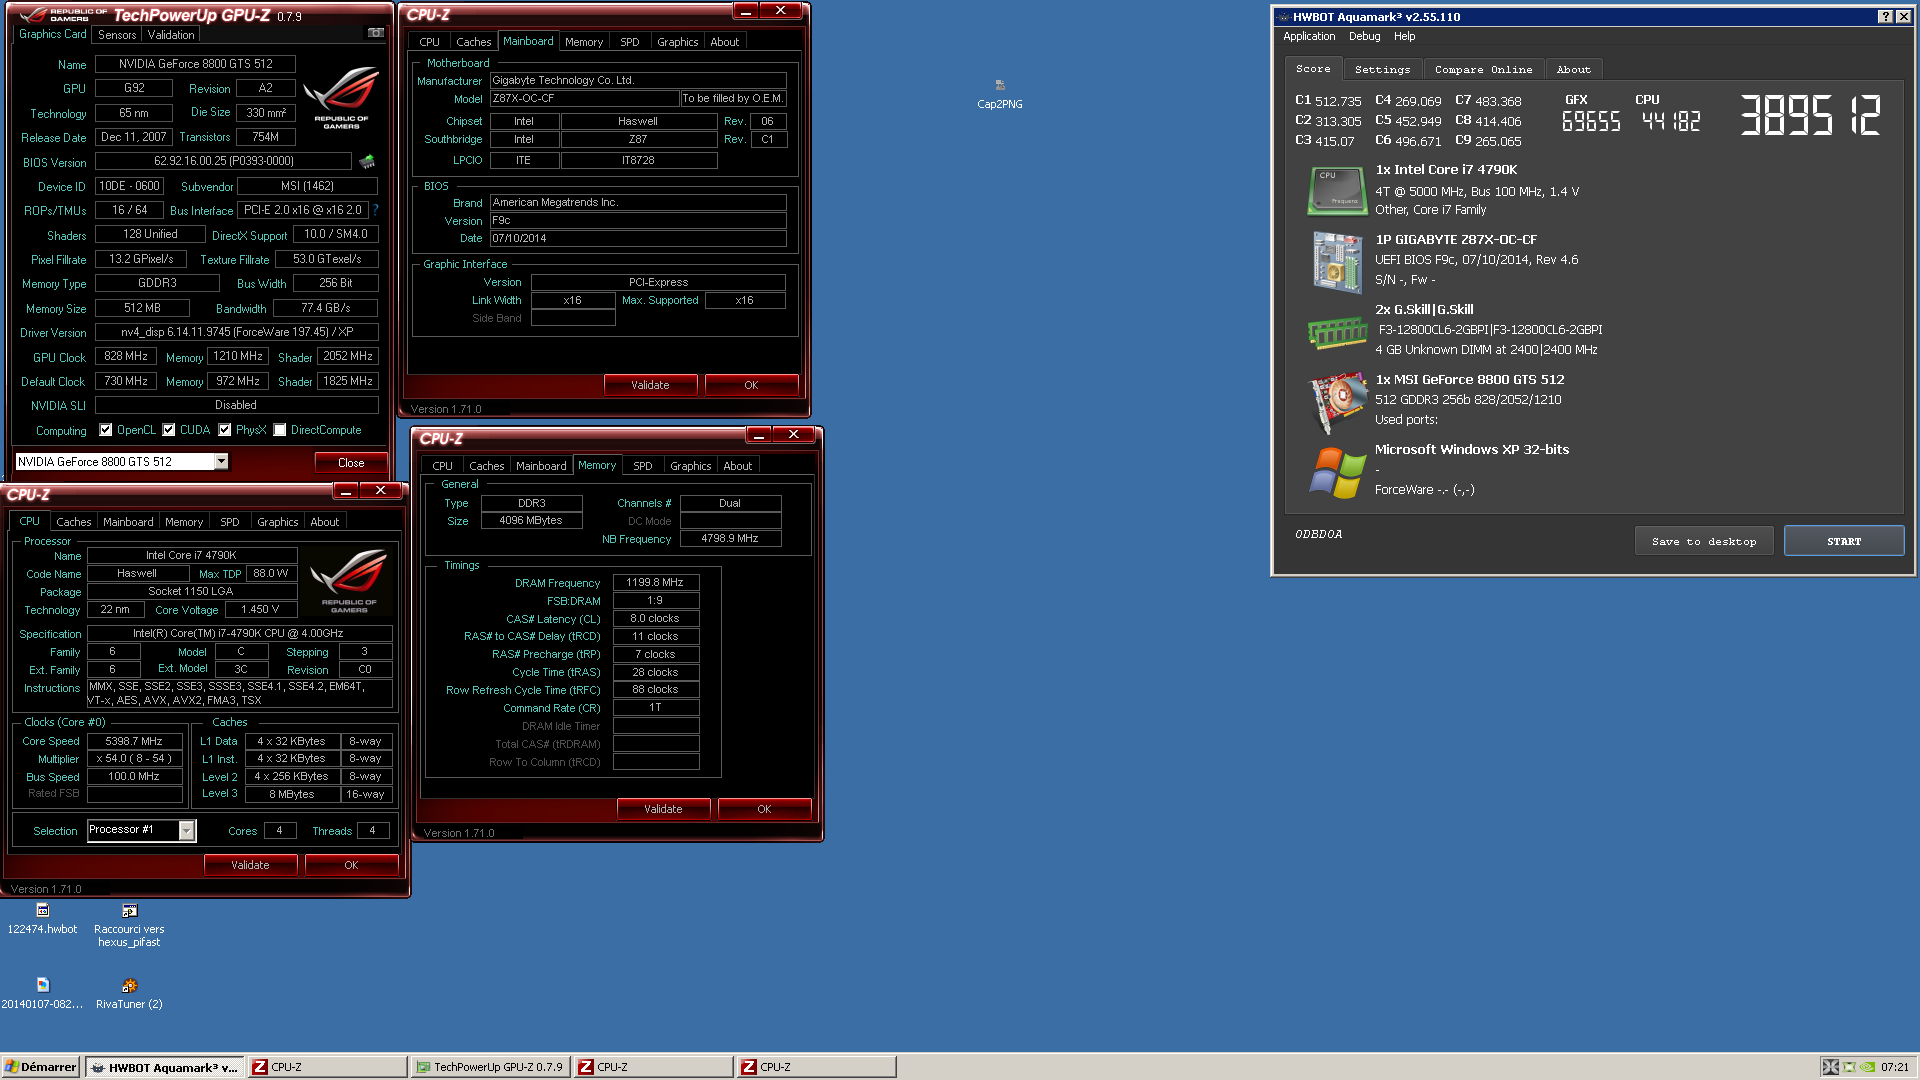Viewport: 1920px width, 1080px height.
Task: Click the DRAM Frequency 1199.8 MHz value
Action: 655,582
